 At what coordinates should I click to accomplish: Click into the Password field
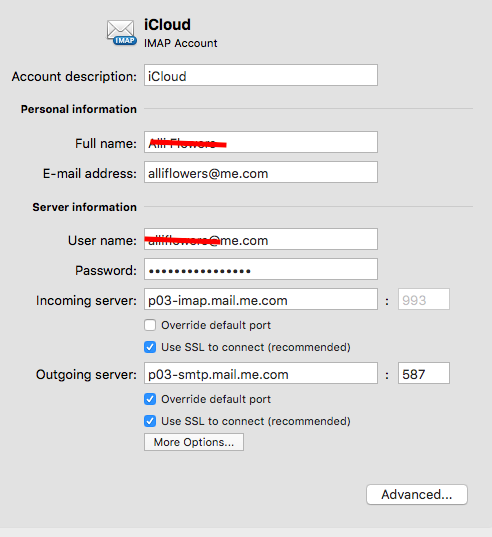click(x=261, y=269)
